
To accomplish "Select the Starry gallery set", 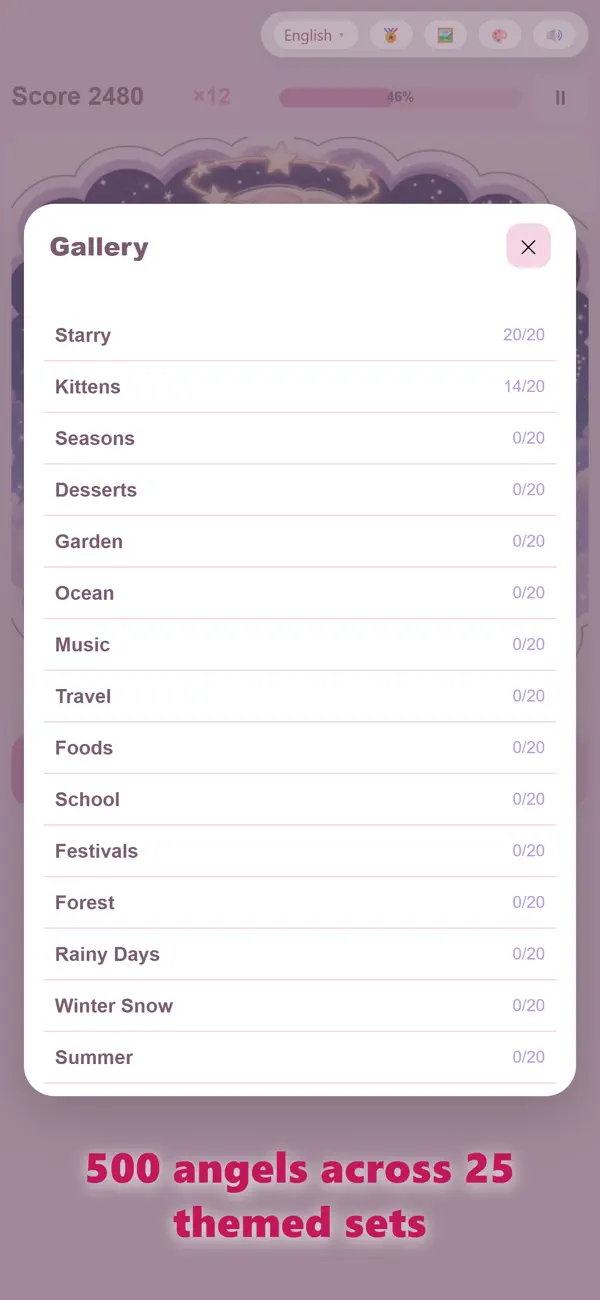I will click(300, 335).
